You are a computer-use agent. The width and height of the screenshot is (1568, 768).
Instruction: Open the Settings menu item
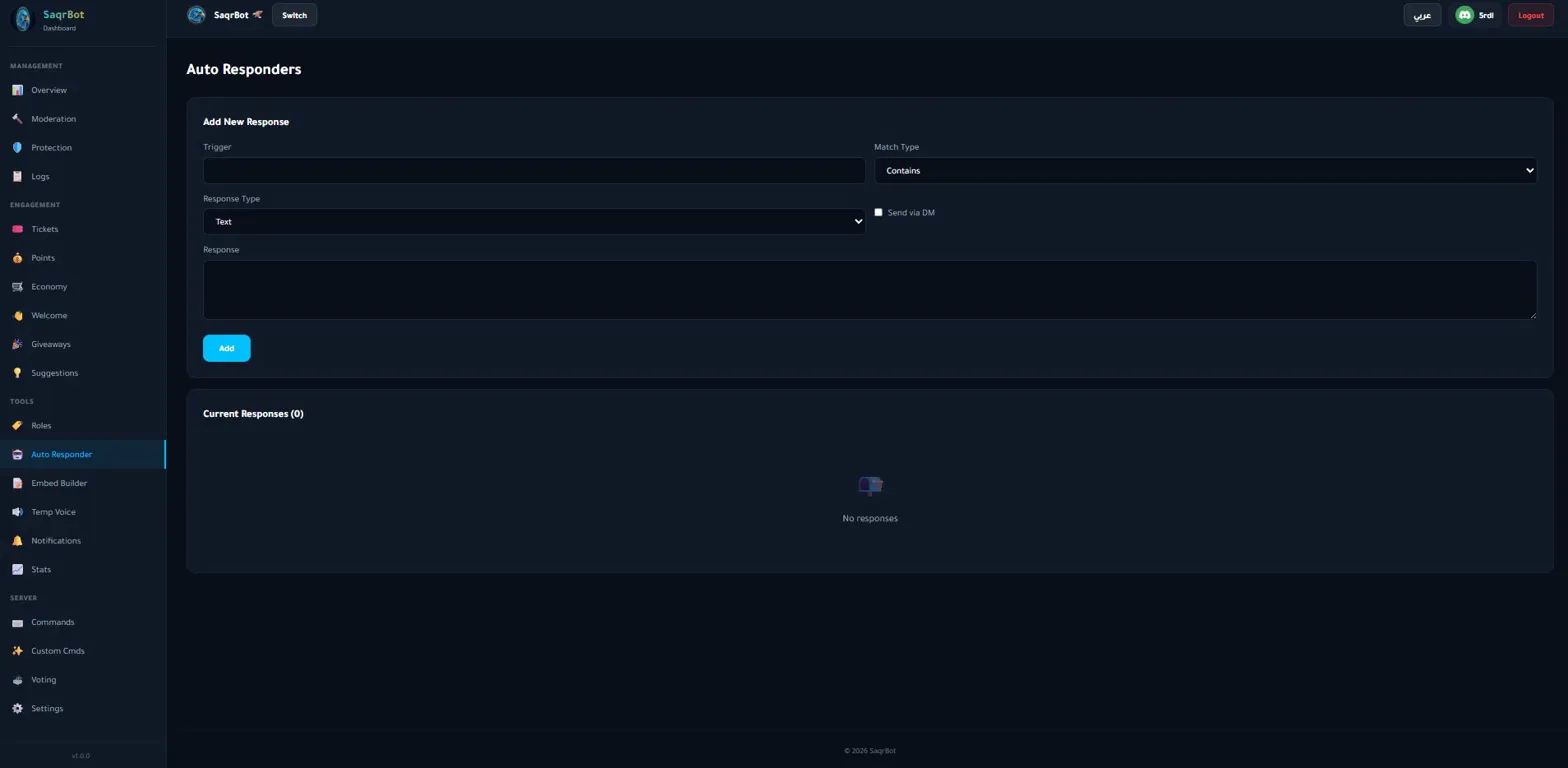coord(83,709)
